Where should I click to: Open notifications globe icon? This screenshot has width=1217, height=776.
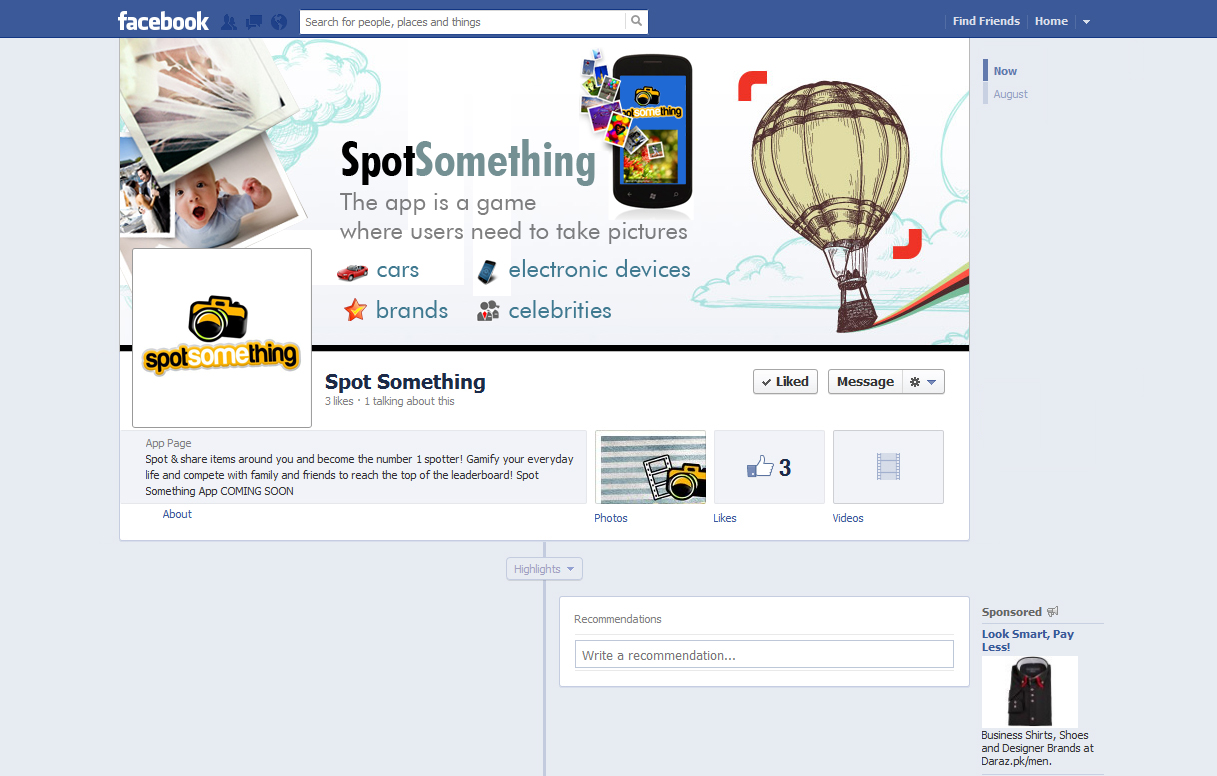(279, 22)
